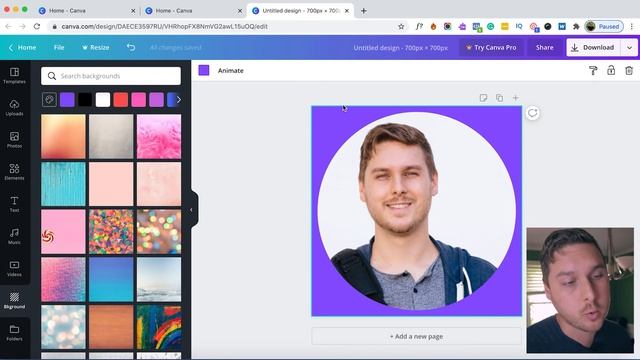Open the Templates sidebar panel
The width and height of the screenshot is (640, 360).
pos(14,76)
